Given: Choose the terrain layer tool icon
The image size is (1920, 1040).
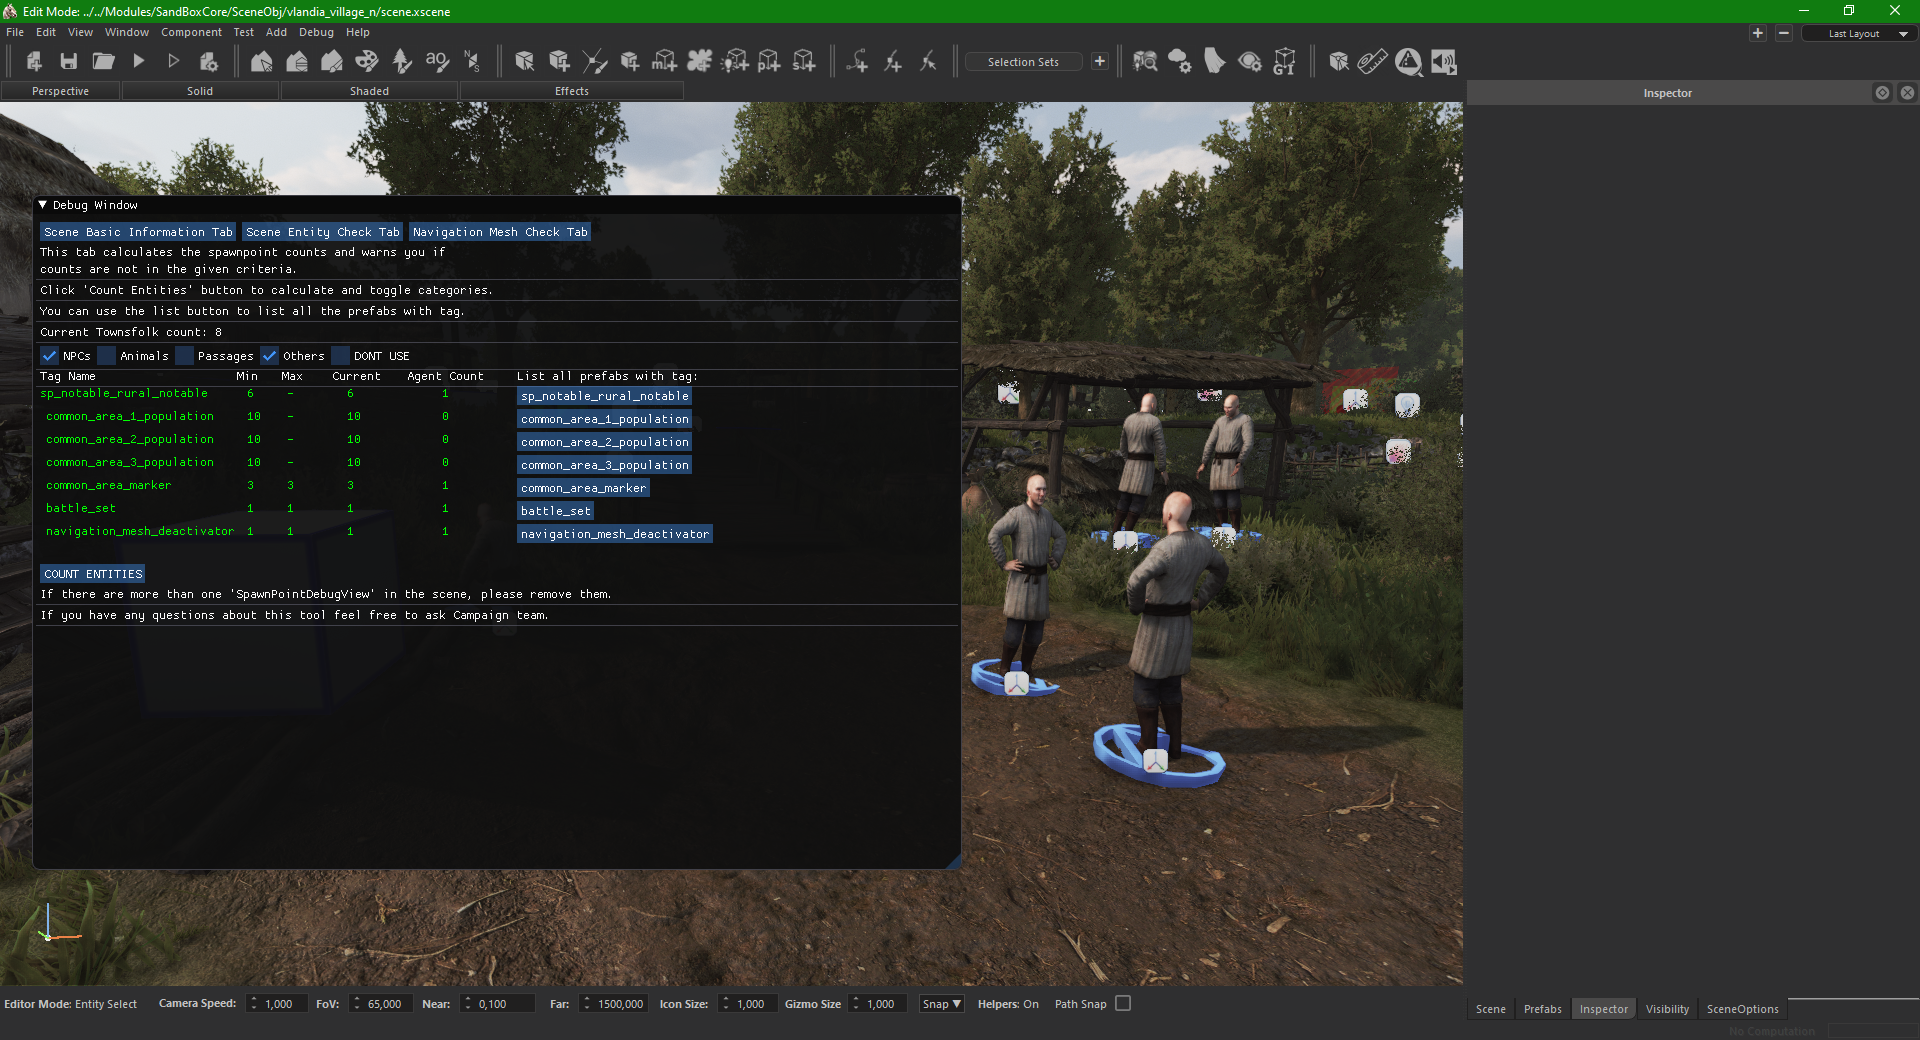Looking at the screenshot, I should point(296,62).
